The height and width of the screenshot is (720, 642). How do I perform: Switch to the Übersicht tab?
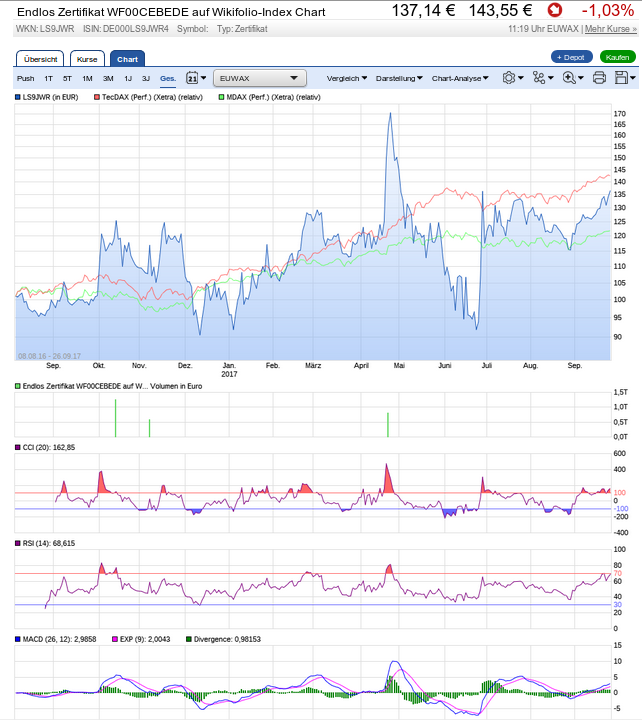(40, 59)
